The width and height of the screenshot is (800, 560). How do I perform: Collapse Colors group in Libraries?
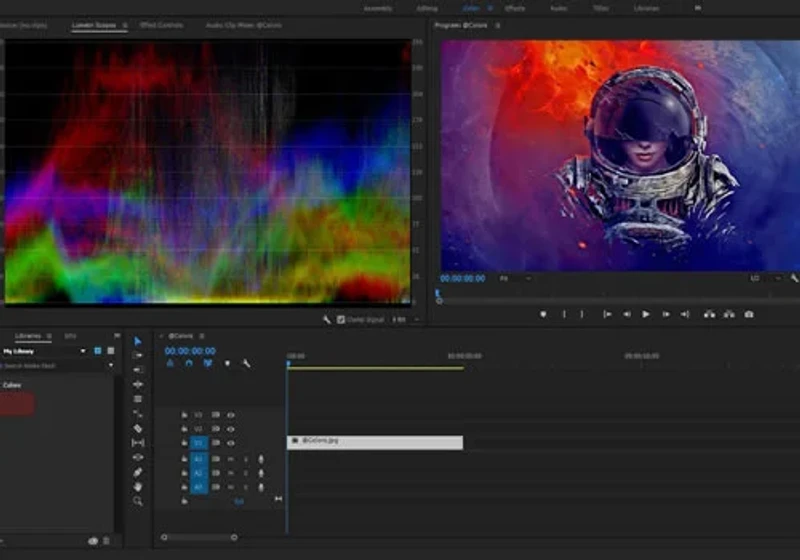12,385
